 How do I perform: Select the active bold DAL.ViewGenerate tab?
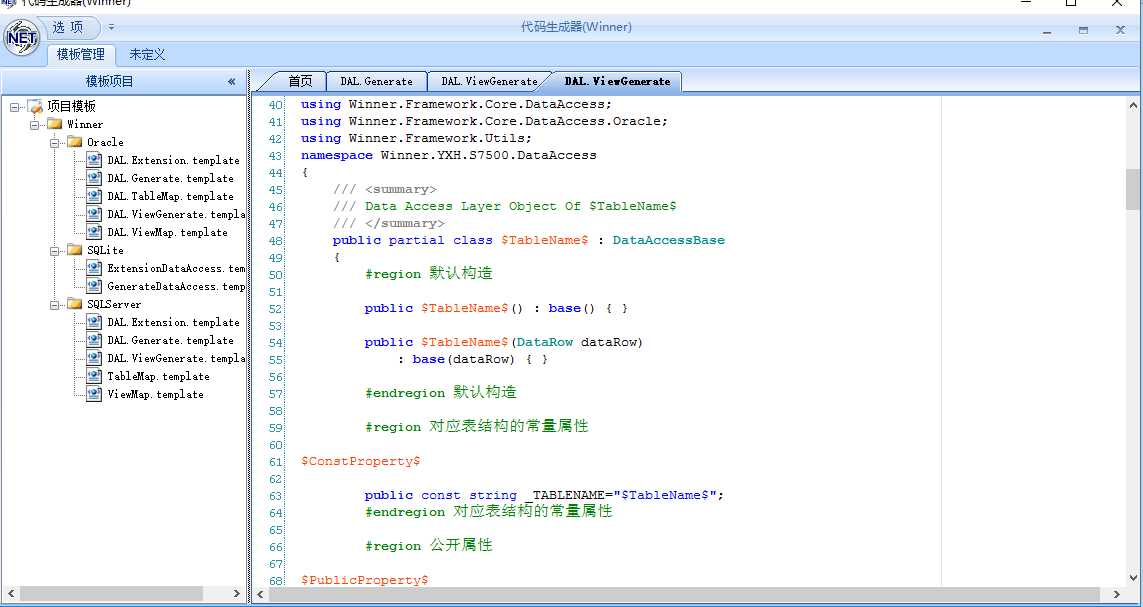click(617, 81)
